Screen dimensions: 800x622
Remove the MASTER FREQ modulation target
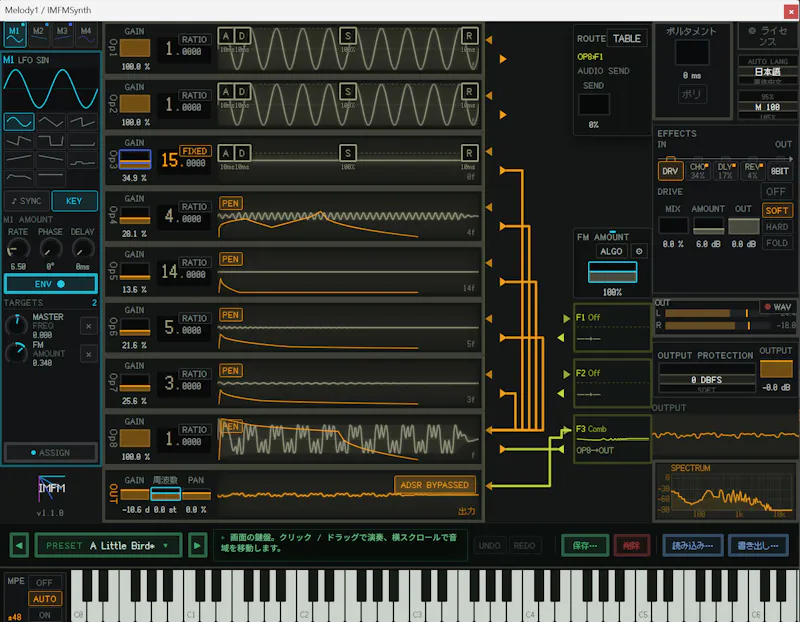click(x=89, y=326)
